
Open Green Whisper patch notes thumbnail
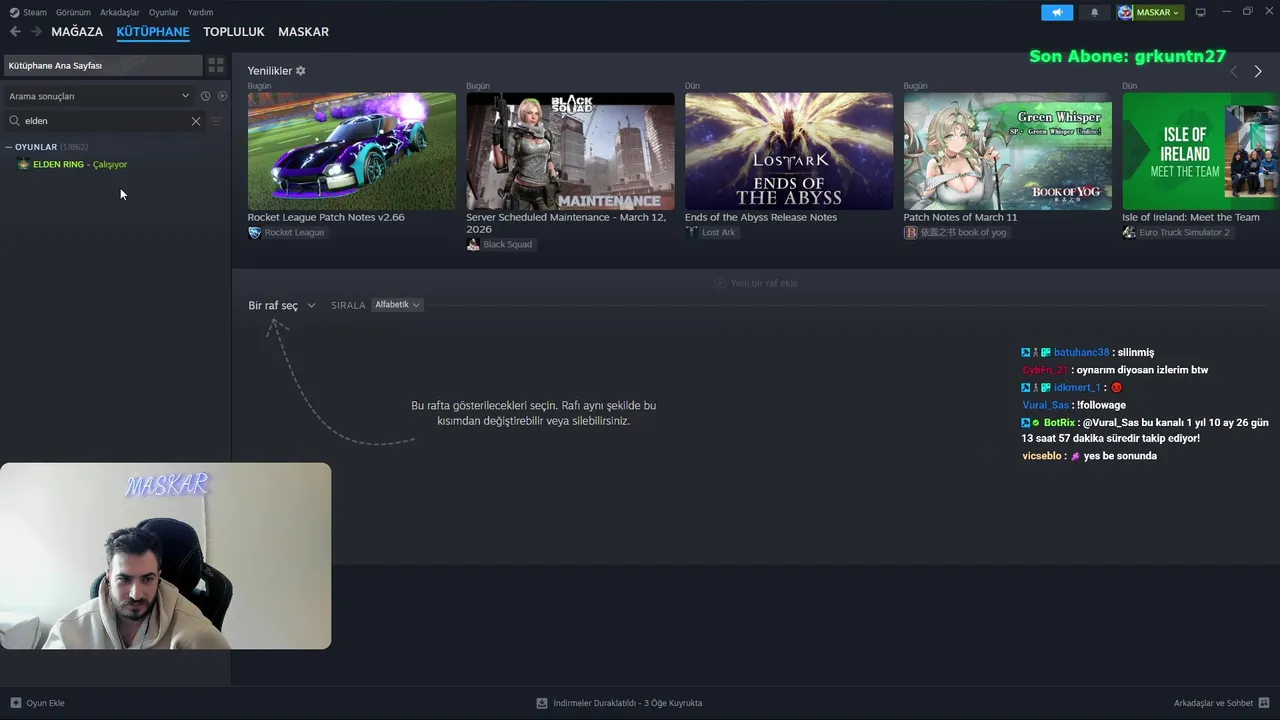(1007, 151)
